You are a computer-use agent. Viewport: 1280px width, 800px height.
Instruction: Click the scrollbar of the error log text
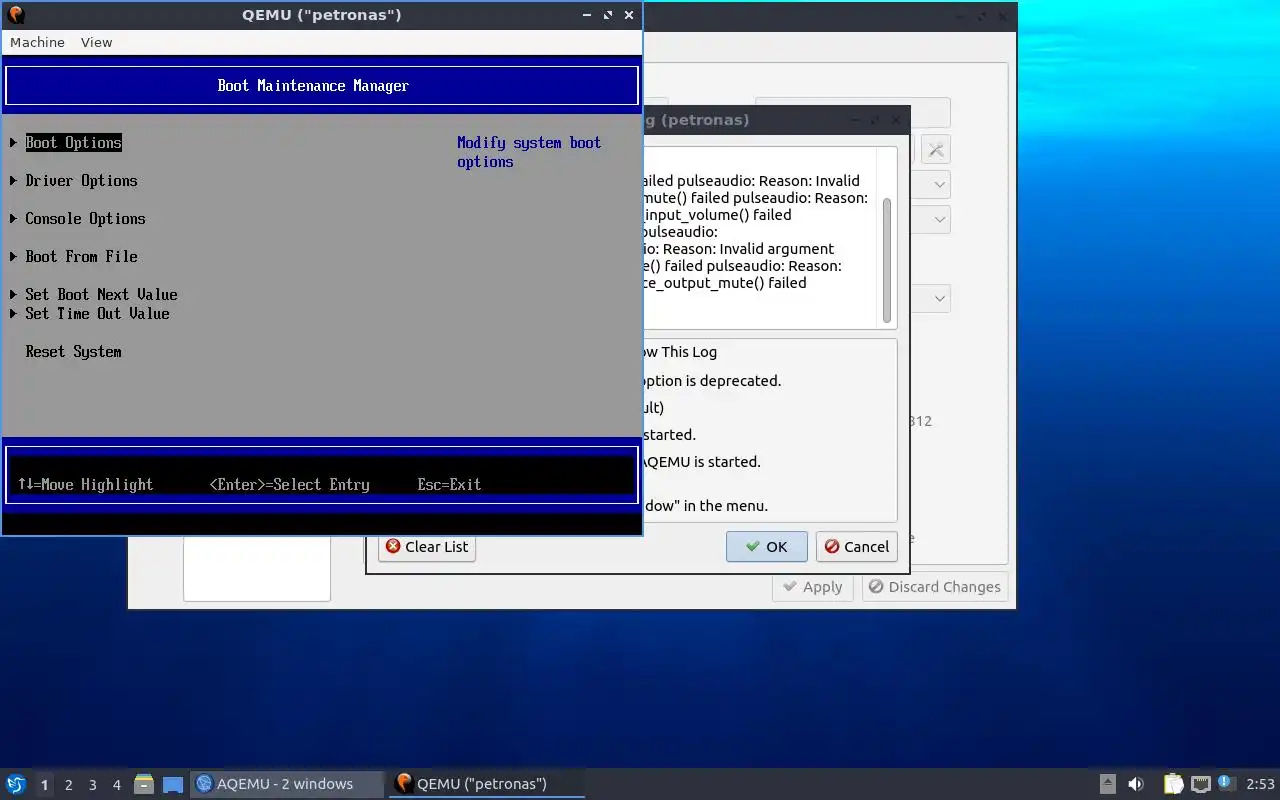(887, 259)
